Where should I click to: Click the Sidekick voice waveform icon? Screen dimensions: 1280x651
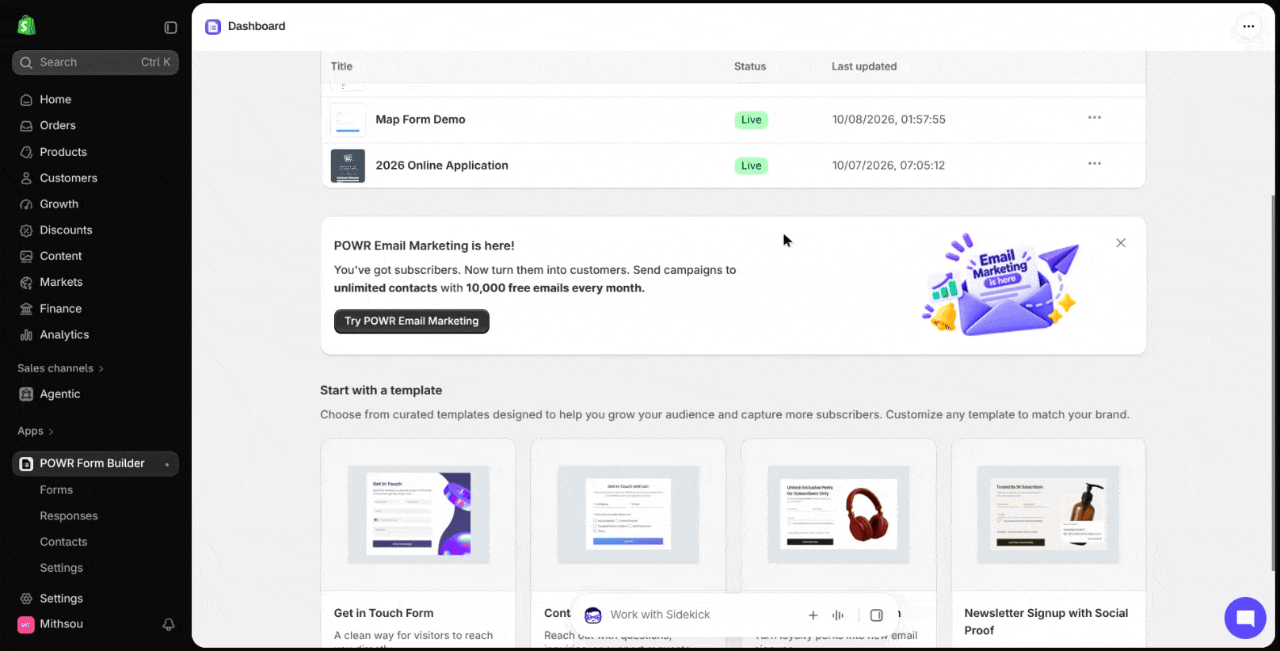point(838,615)
